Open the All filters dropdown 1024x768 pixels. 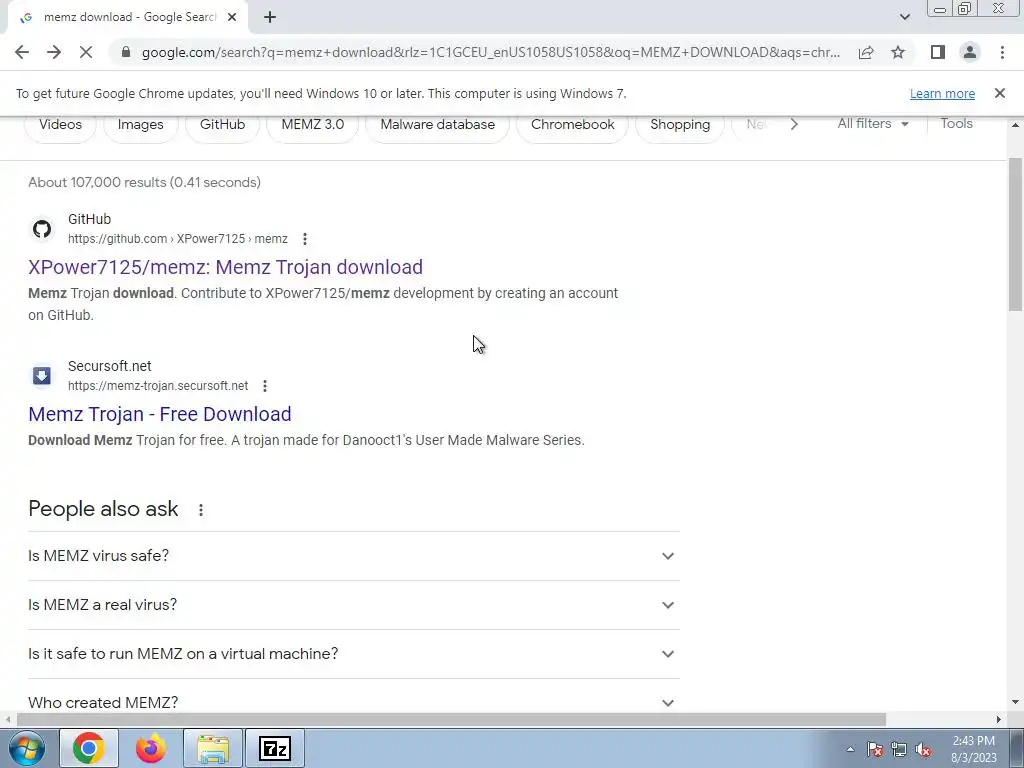click(x=873, y=123)
